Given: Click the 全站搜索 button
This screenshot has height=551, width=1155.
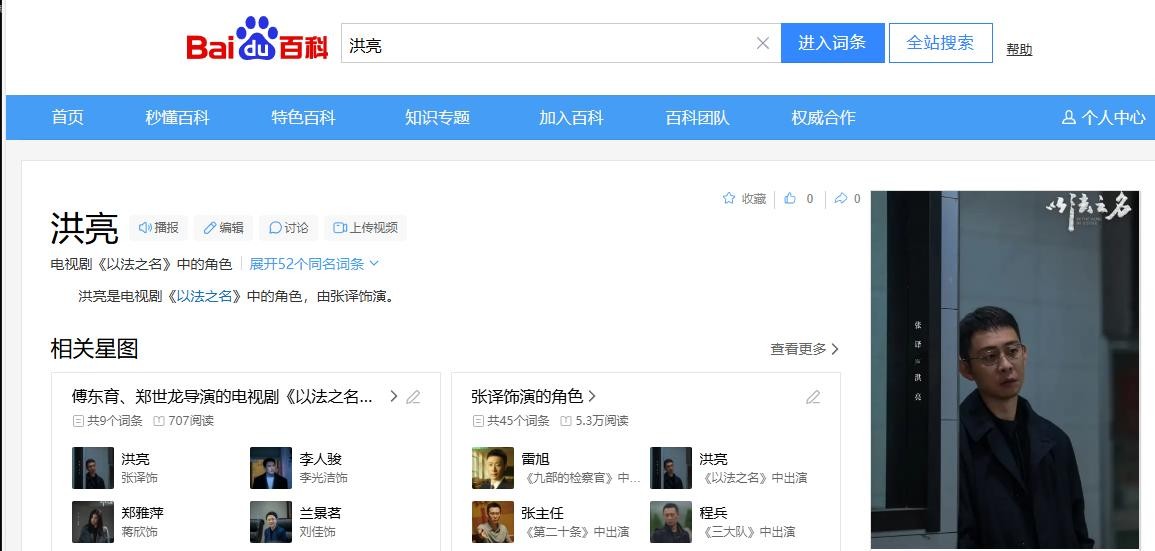Looking at the screenshot, I should pos(940,43).
